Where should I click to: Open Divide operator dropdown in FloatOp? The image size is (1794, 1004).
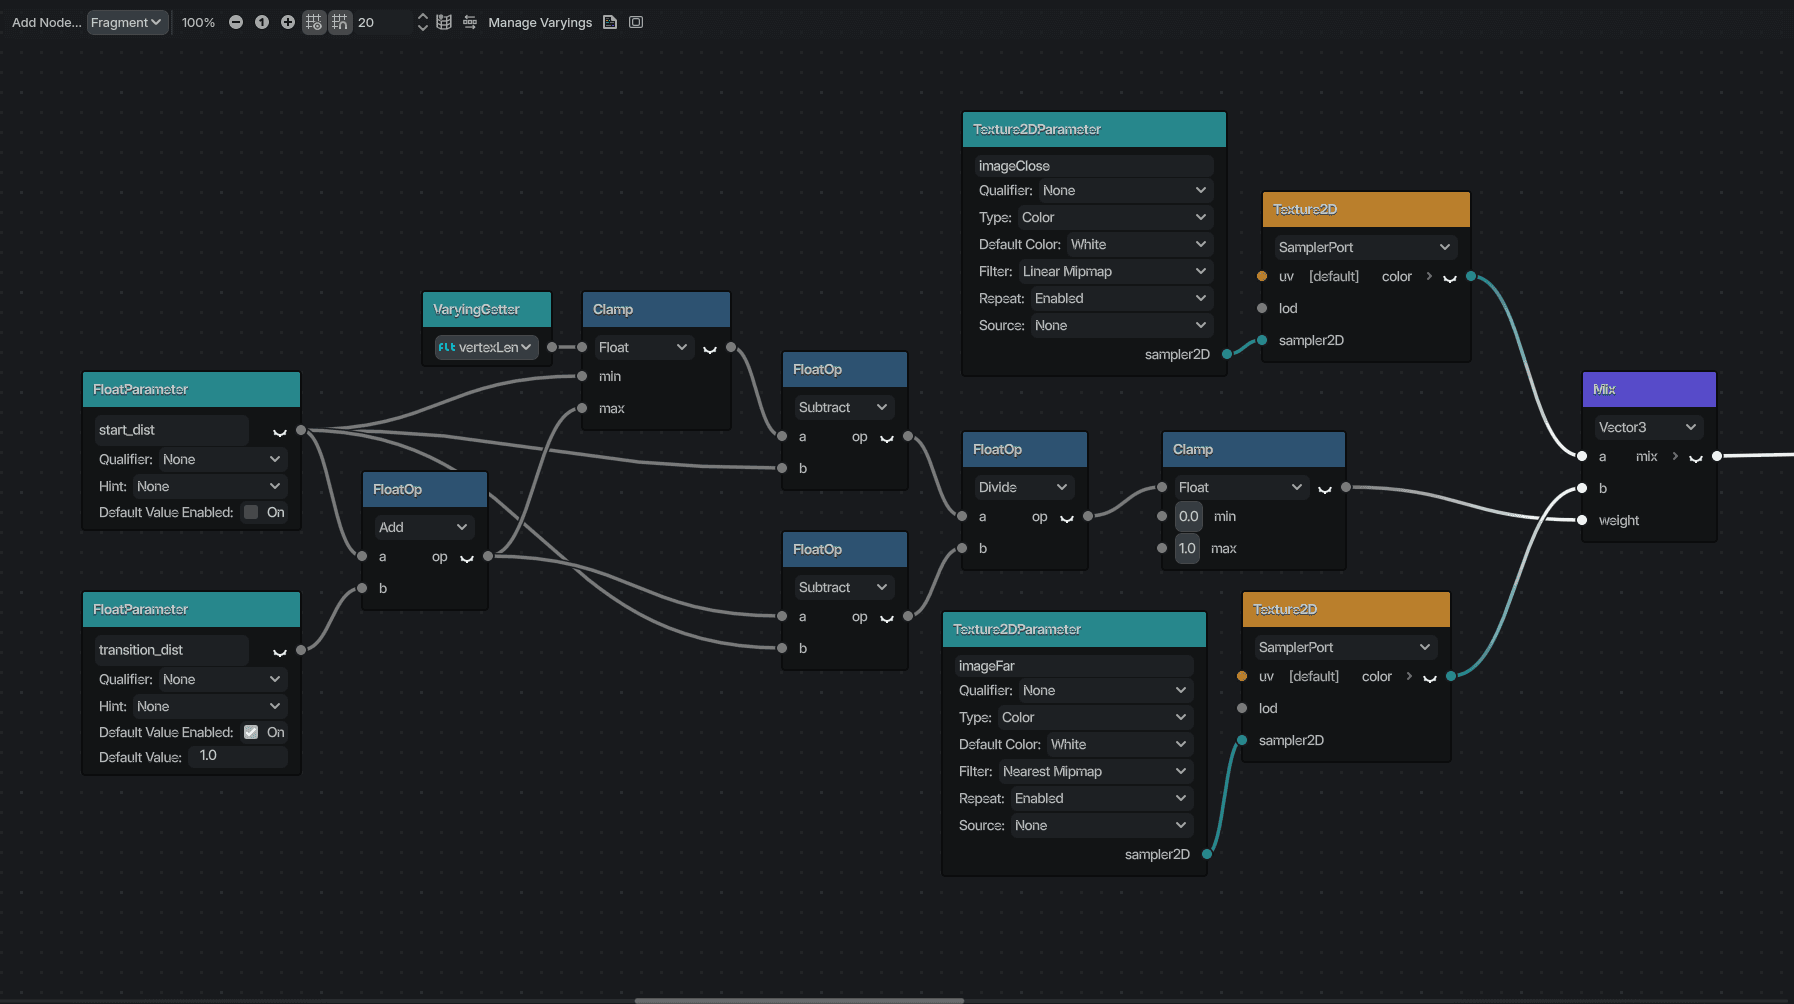(x=1023, y=487)
